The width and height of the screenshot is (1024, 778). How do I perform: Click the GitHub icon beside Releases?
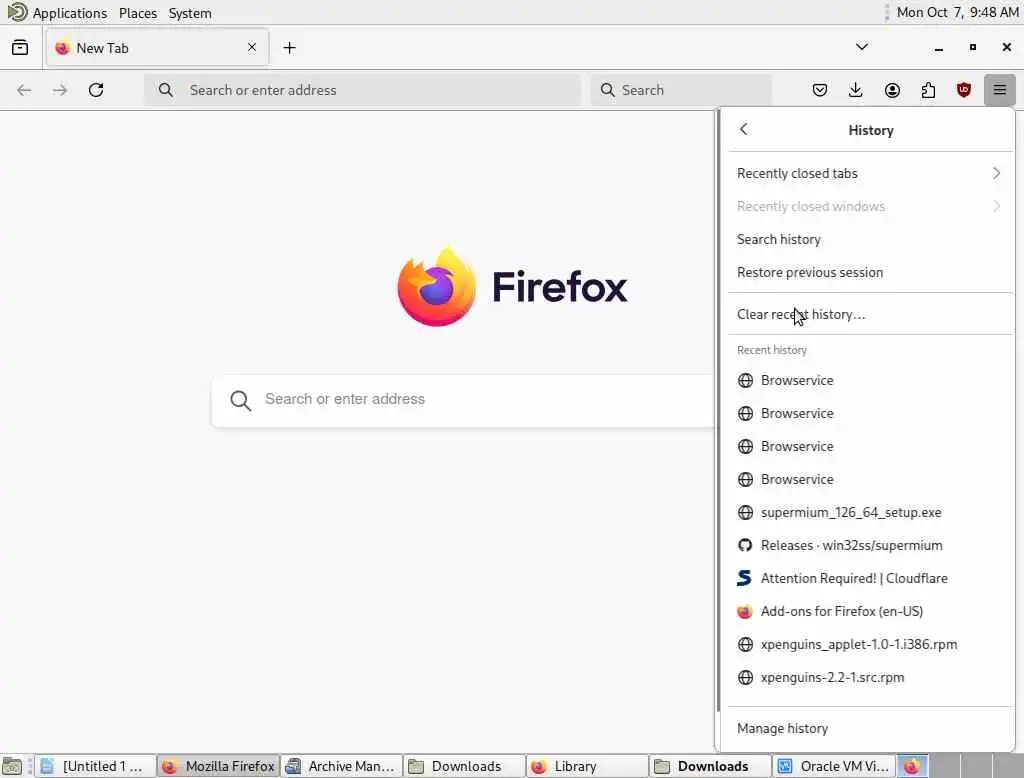click(745, 545)
